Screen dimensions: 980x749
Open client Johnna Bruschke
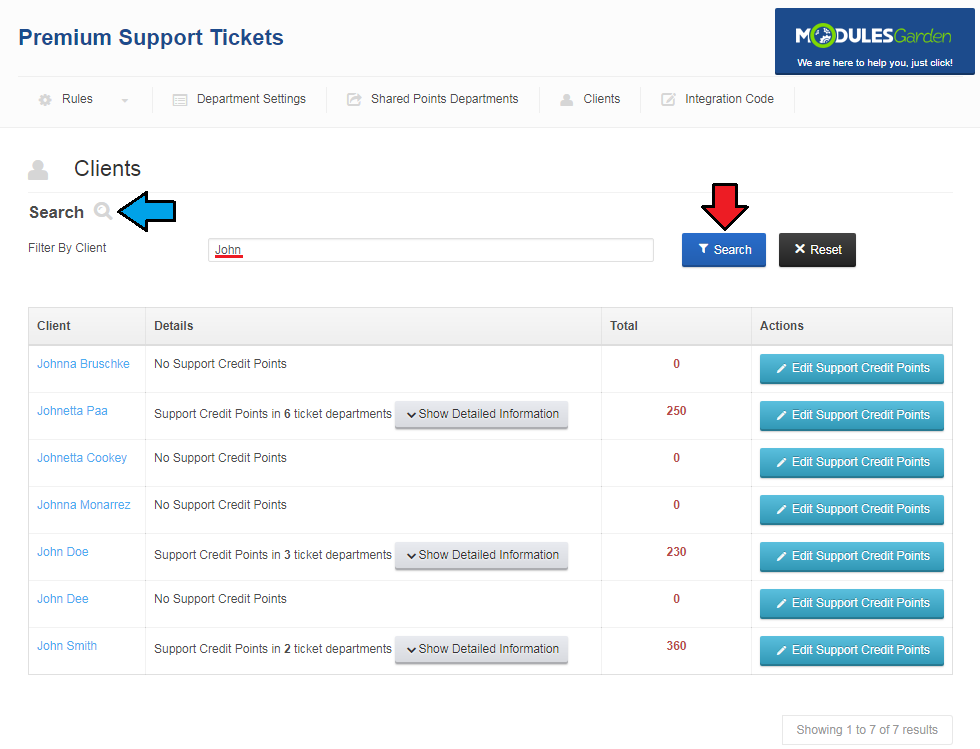[83, 364]
